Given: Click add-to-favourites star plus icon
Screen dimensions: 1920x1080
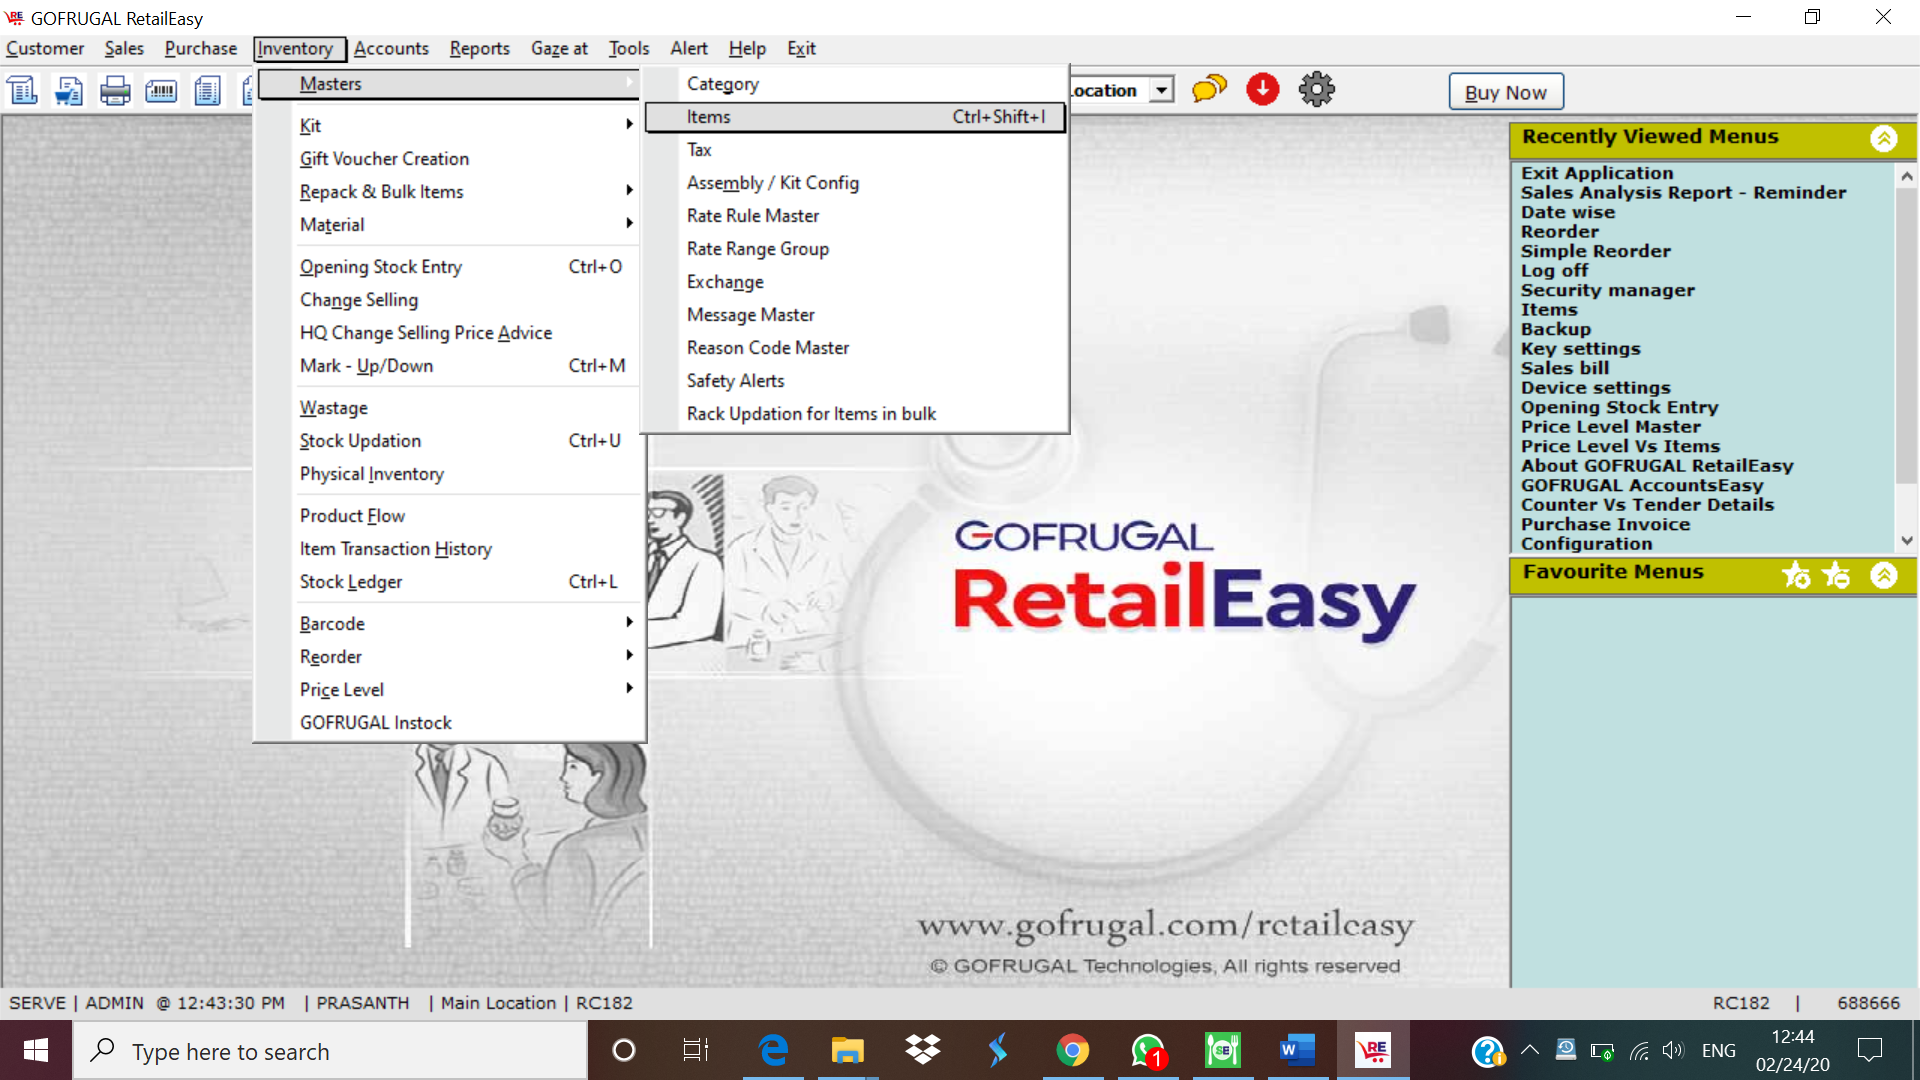Looking at the screenshot, I should coord(1795,575).
